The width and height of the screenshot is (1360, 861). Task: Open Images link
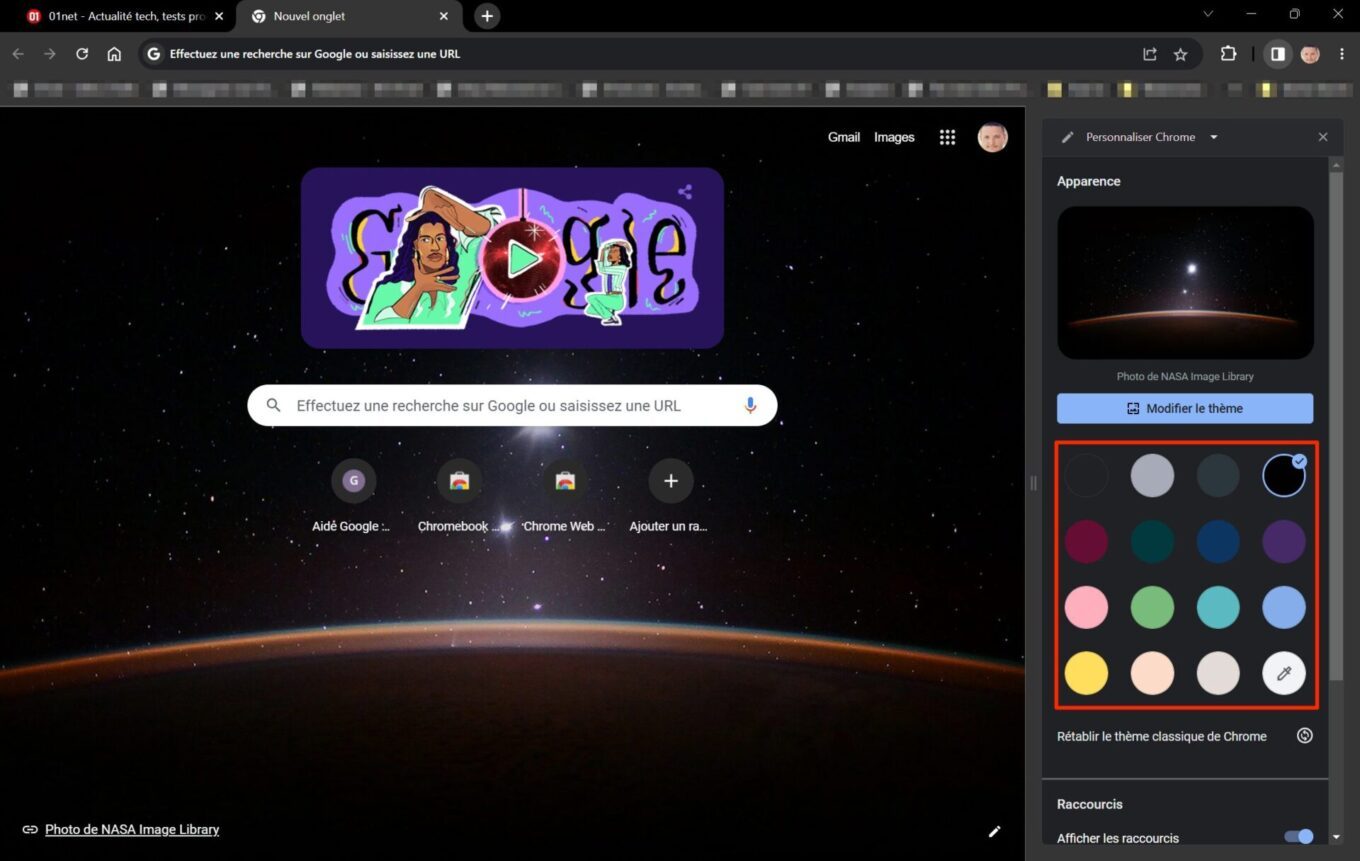(x=894, y=137)
